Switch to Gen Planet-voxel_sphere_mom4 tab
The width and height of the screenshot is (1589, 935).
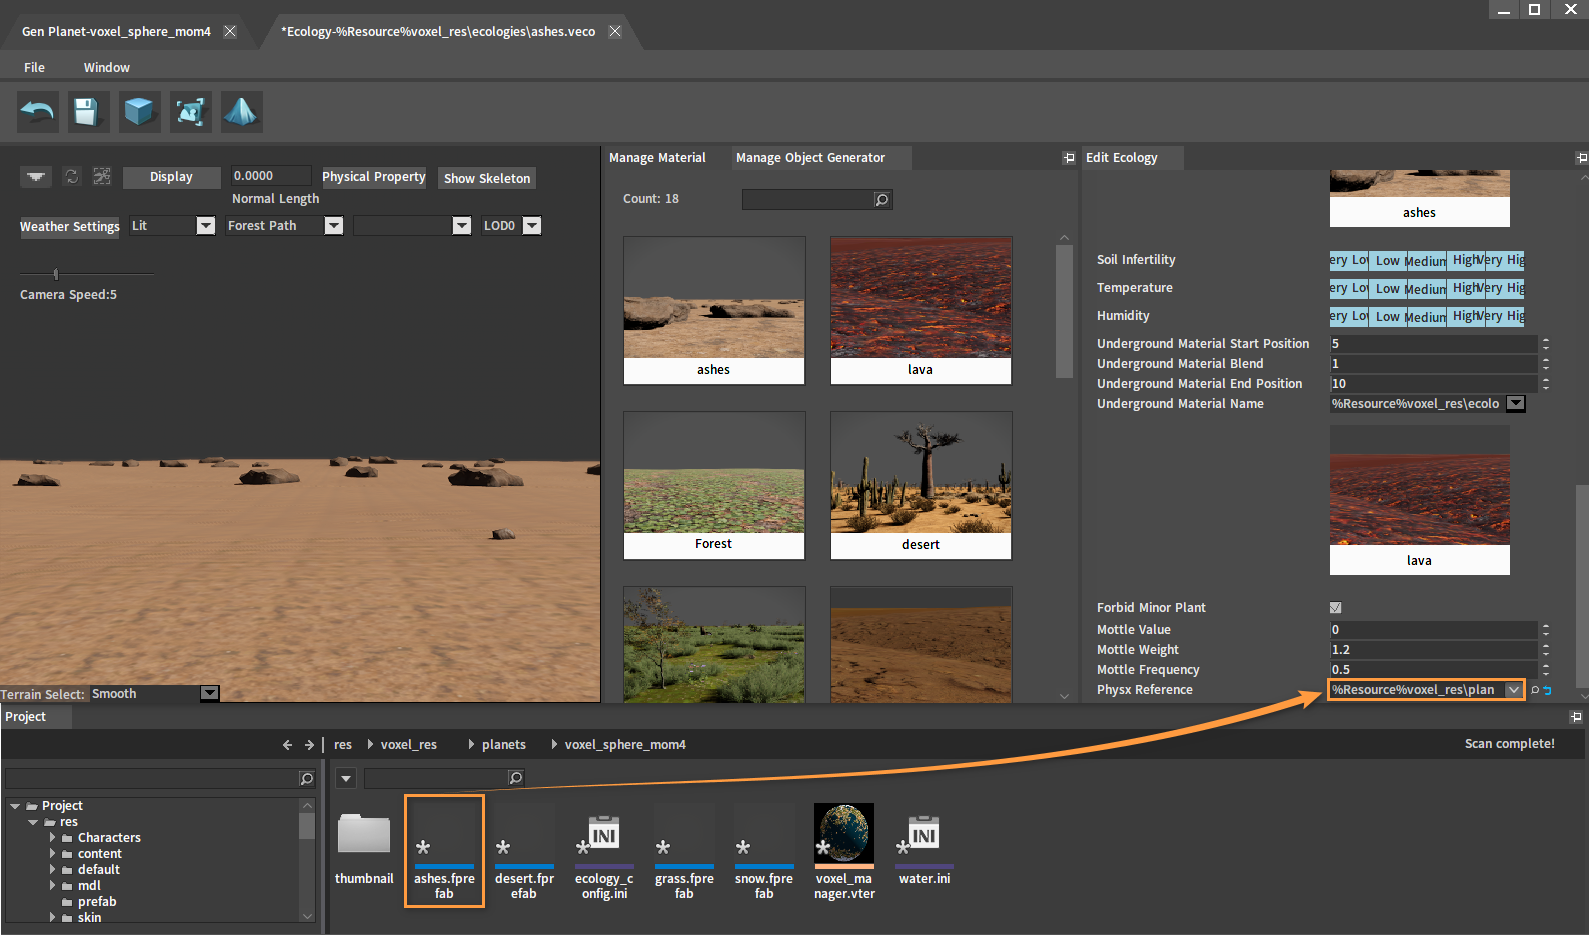[x=116, y=32]
